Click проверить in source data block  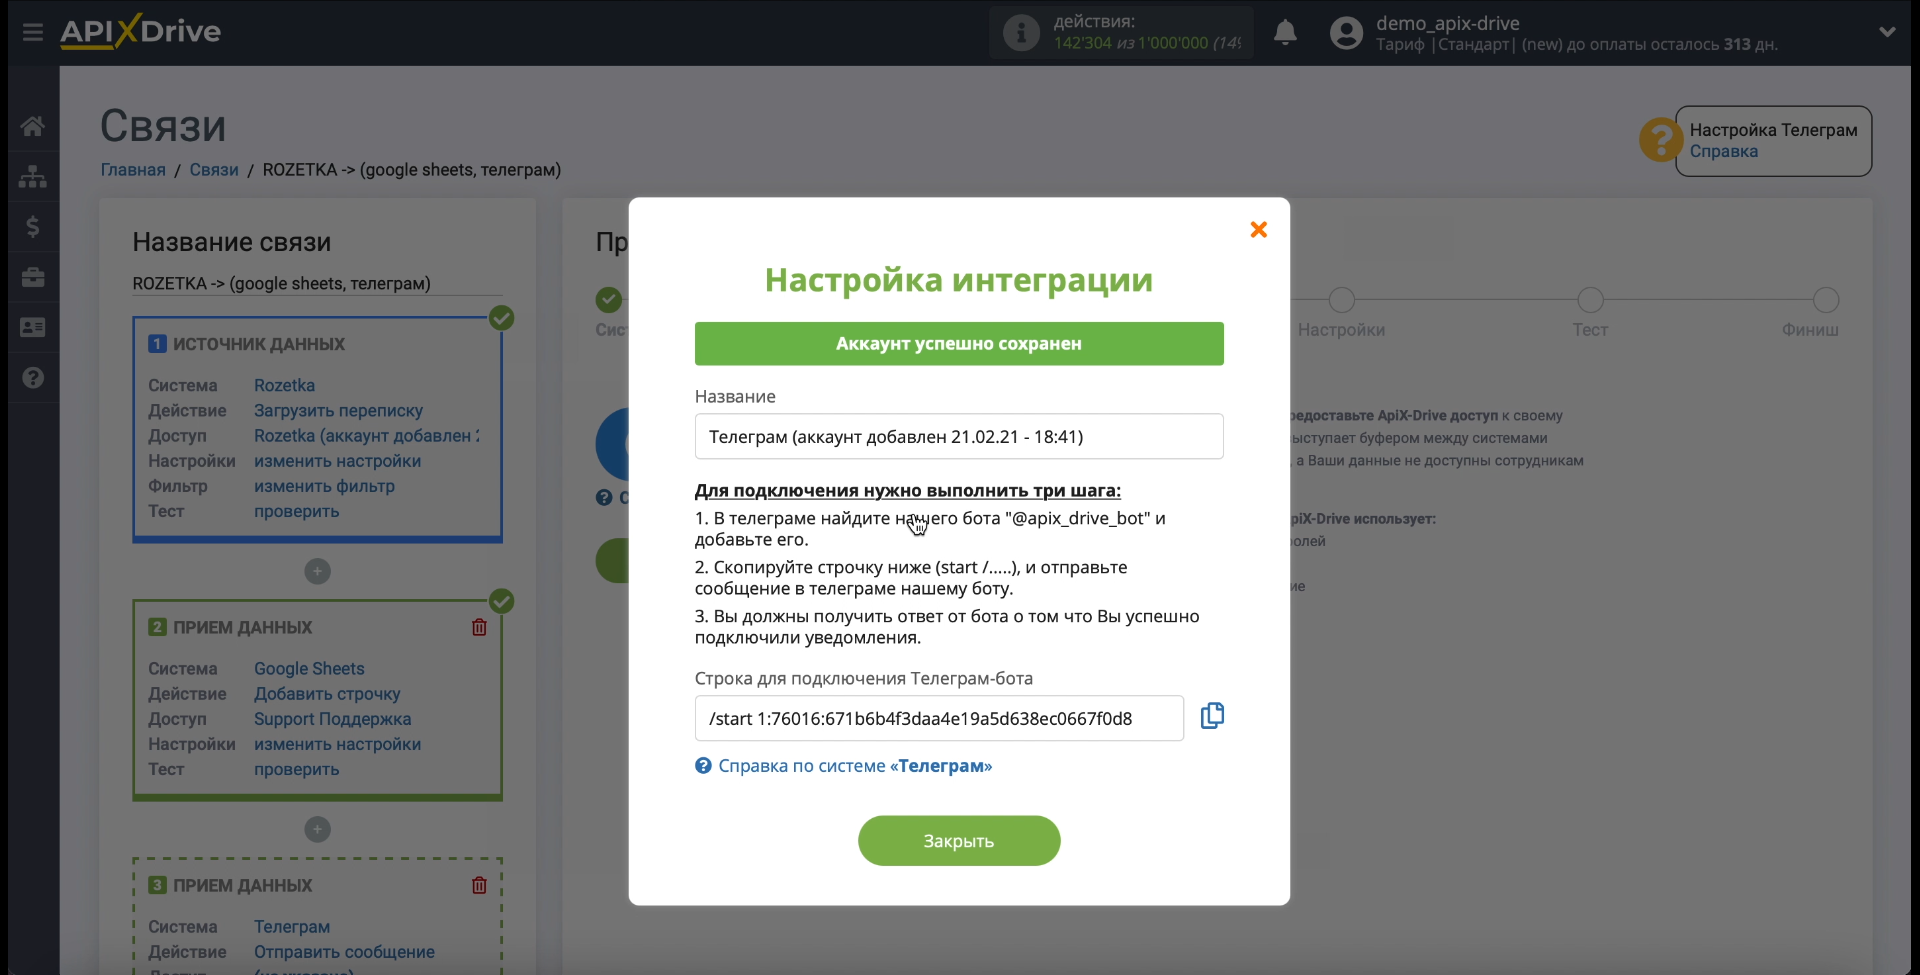[x=296, y=511]
